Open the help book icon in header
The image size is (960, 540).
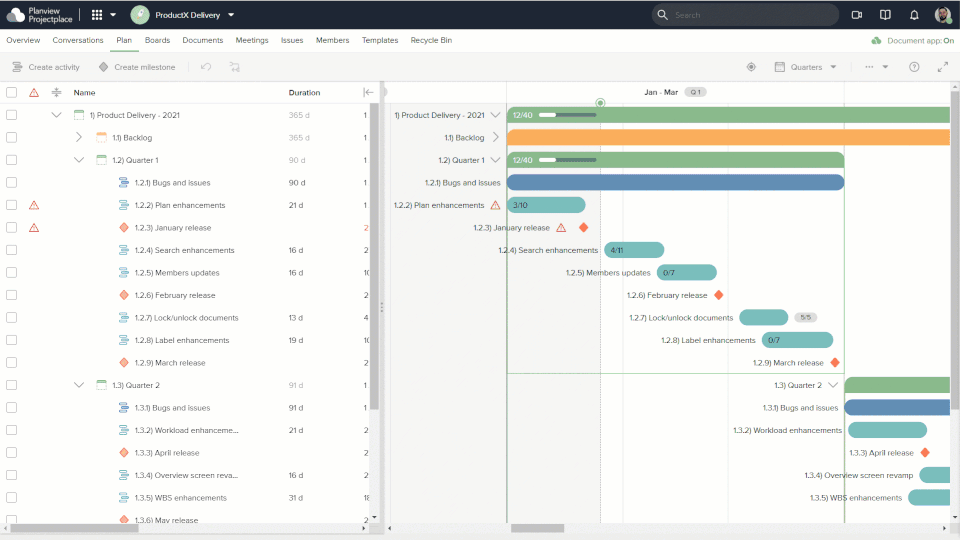tap(885, 15)
